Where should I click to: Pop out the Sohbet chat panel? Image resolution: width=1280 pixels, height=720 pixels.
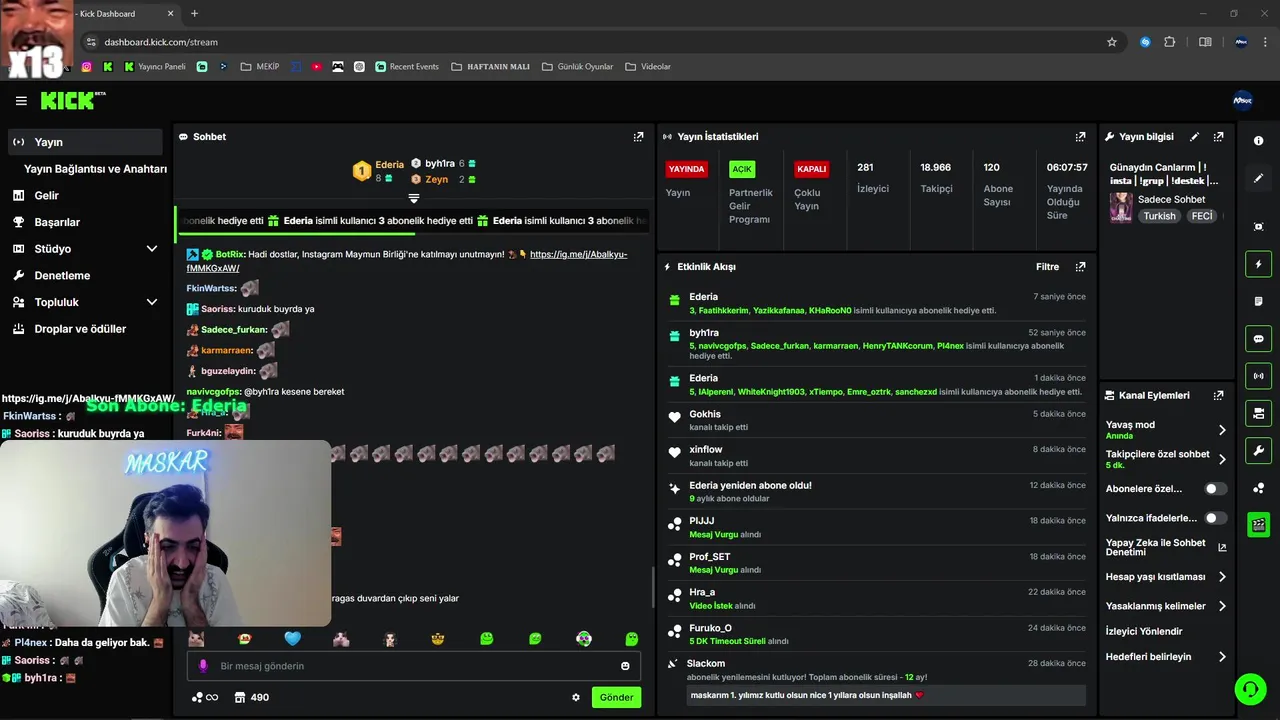pyautogui.click(x=638, y=137)
